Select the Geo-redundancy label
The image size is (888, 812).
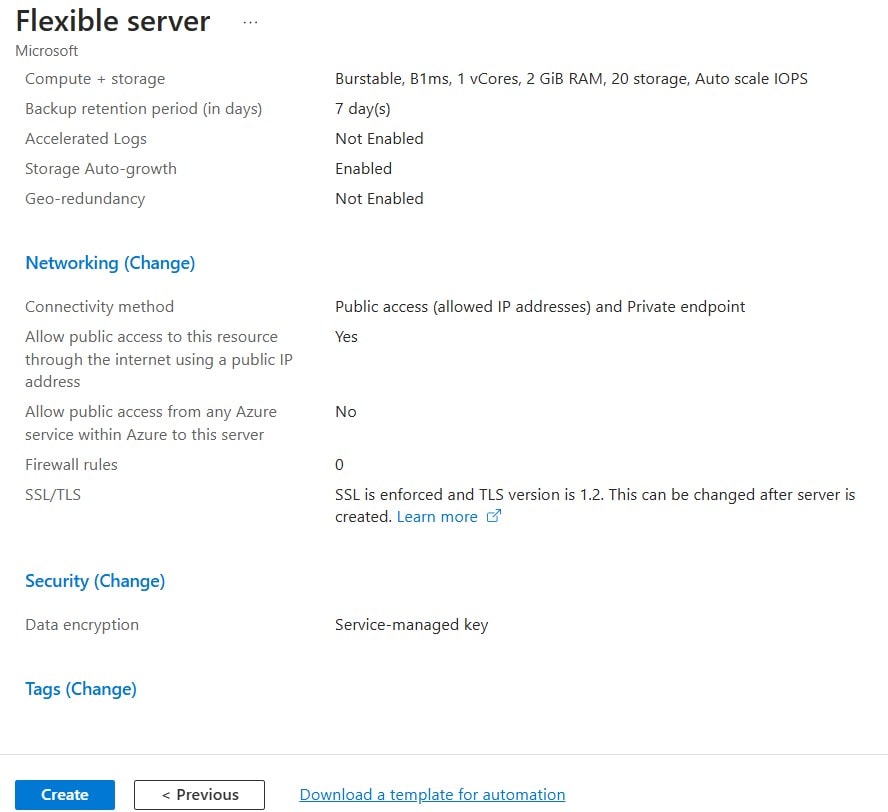86,199
